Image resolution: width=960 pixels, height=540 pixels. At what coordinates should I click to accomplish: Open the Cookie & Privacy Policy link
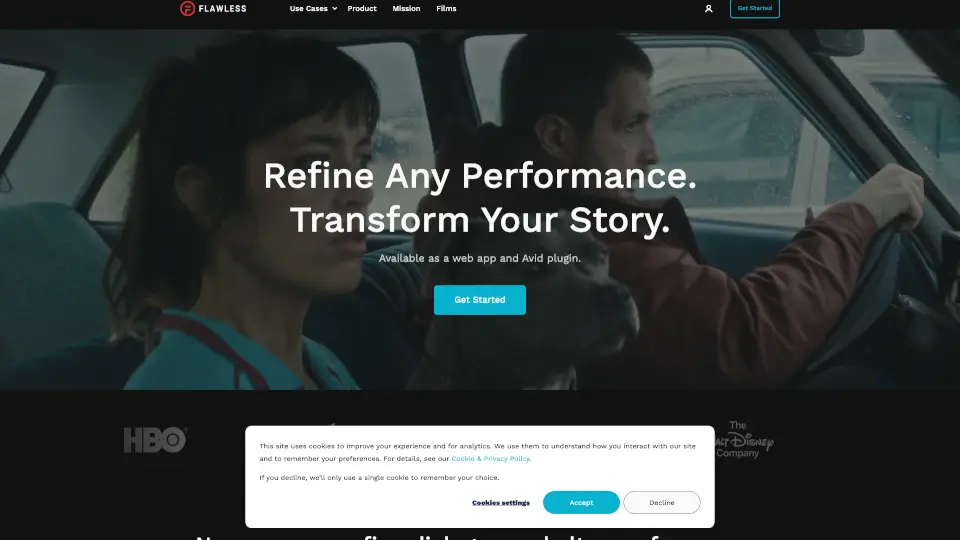click(x=490, y=459)
